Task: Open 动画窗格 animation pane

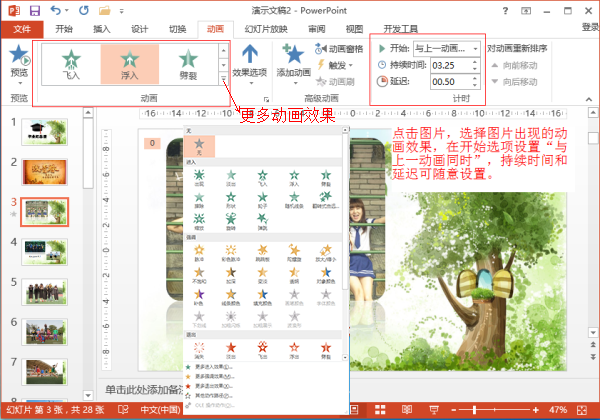Action: point(339,49)
